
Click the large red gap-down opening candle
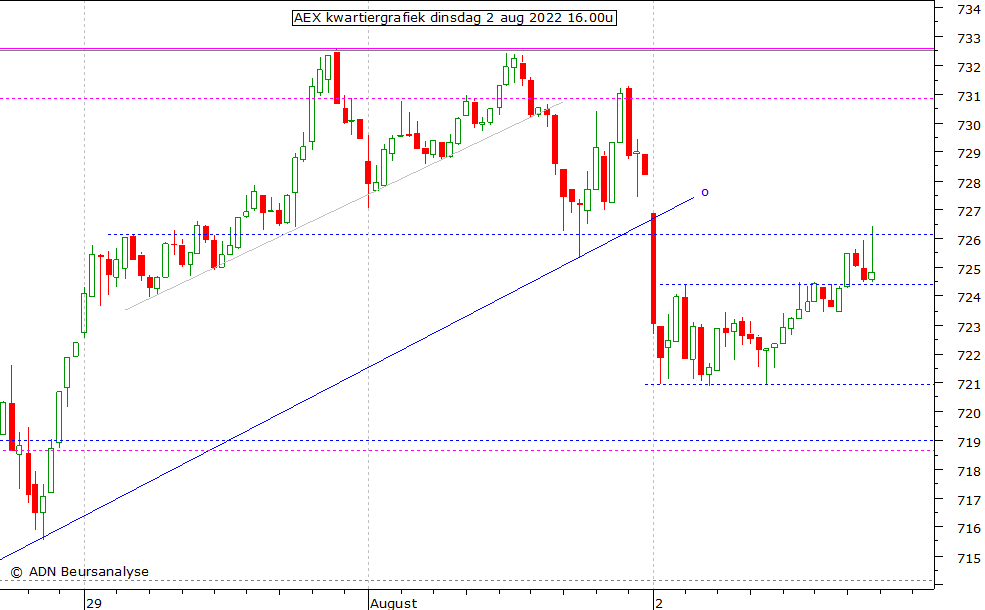click(x=653, y=267)
